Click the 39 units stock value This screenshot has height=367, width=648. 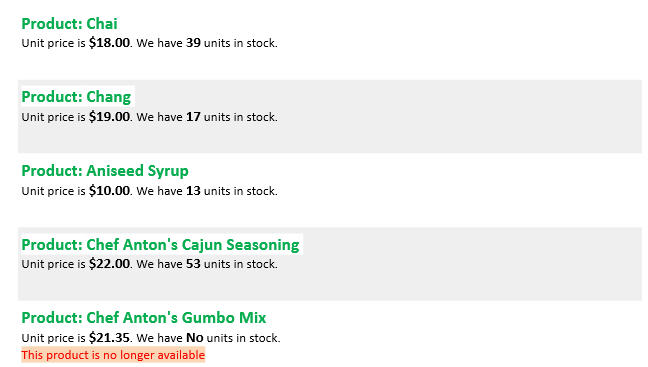tap(193, 43)
